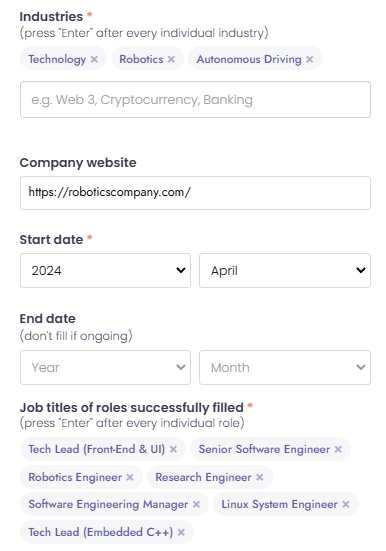Click the Technology tag label
The height and width of the screenshot is (551, 386).
click(57, 59)
